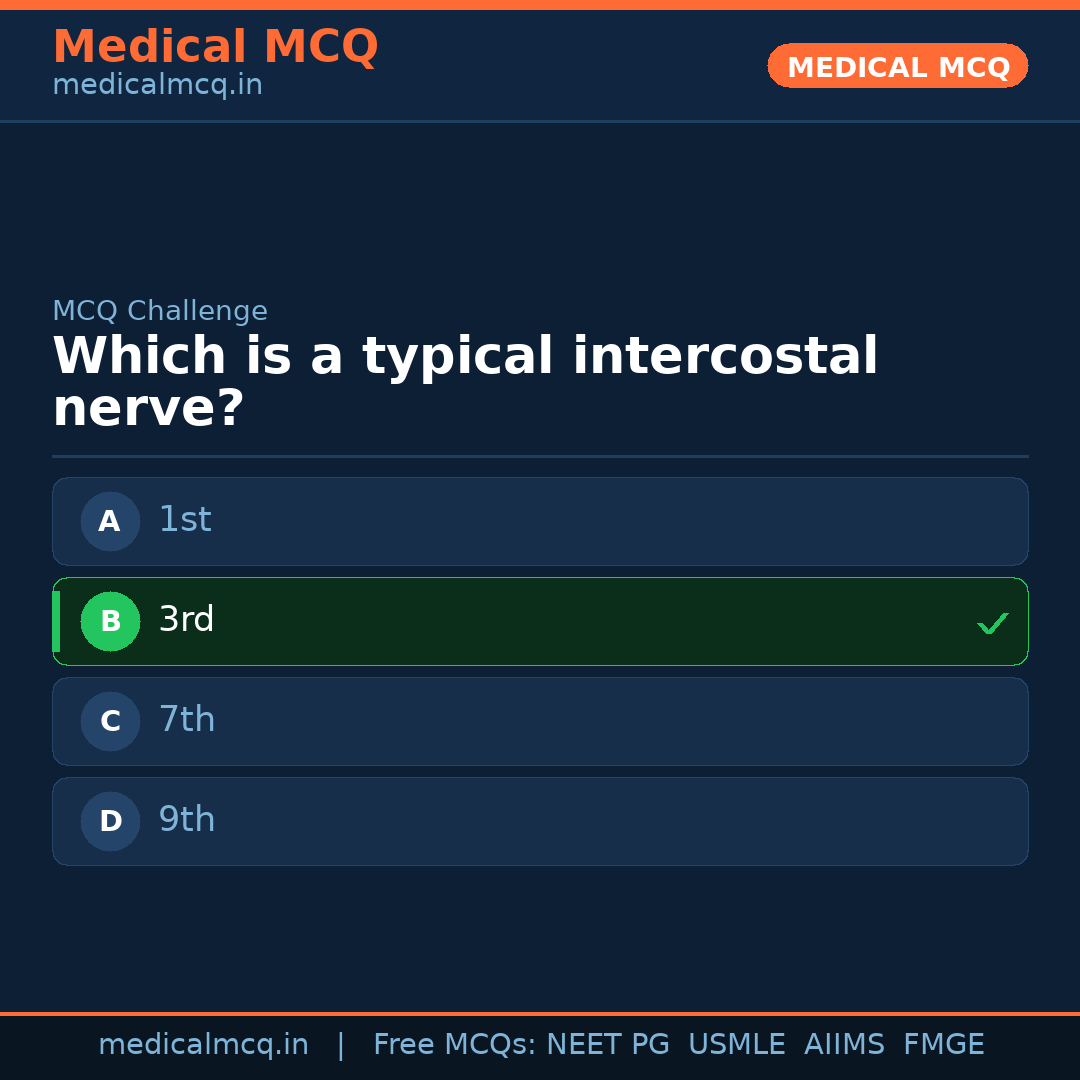Select answer option C, 7th

coord(540,721)
